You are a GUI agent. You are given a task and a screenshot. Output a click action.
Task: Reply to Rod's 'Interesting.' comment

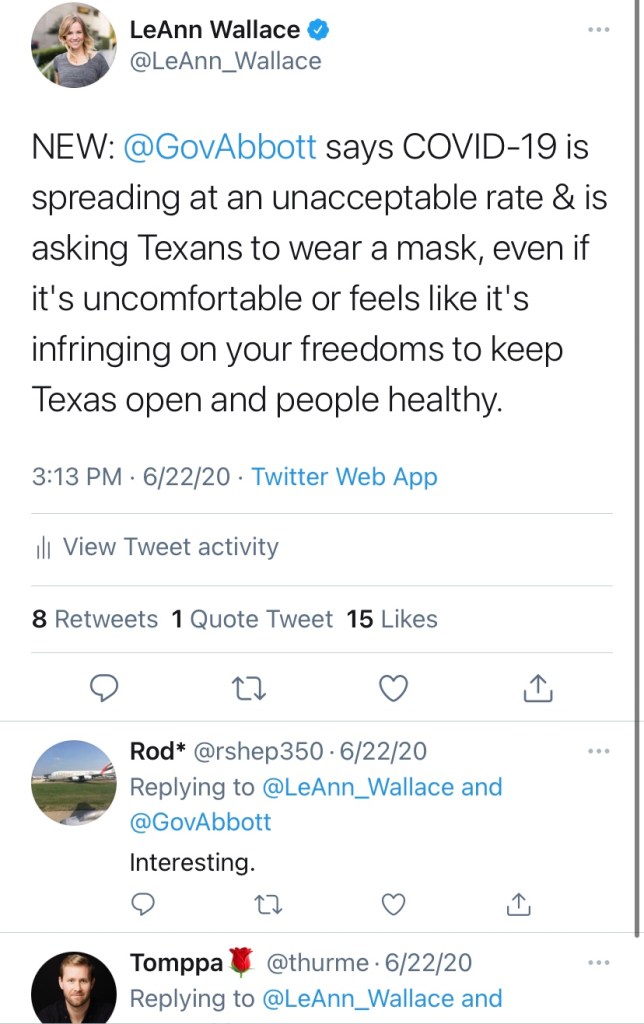pos(143,904)
